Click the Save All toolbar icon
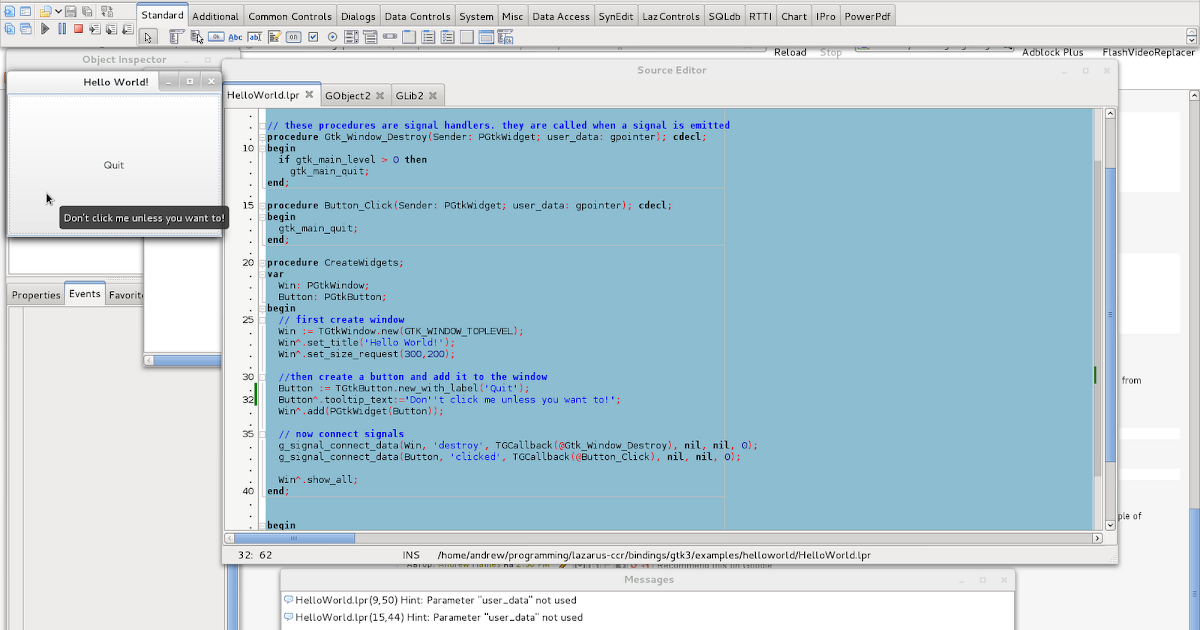This screenshot has height=630, width=1200. pos(87,11)
